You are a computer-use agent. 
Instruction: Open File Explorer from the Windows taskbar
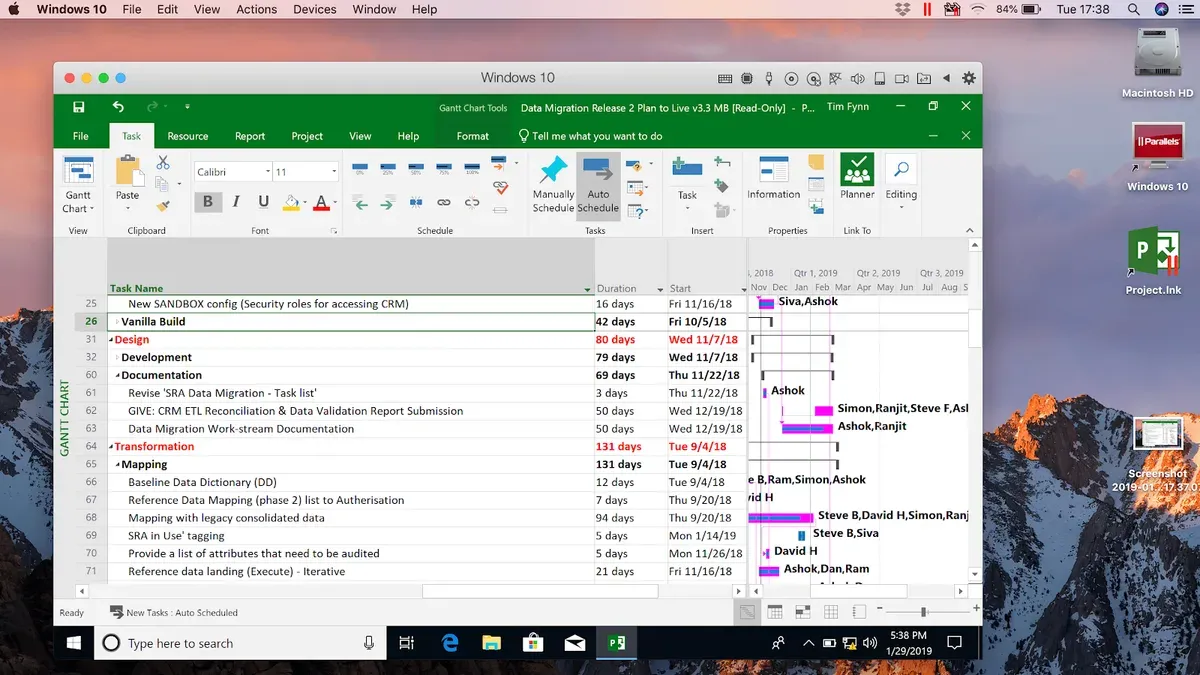pos(491,643)
